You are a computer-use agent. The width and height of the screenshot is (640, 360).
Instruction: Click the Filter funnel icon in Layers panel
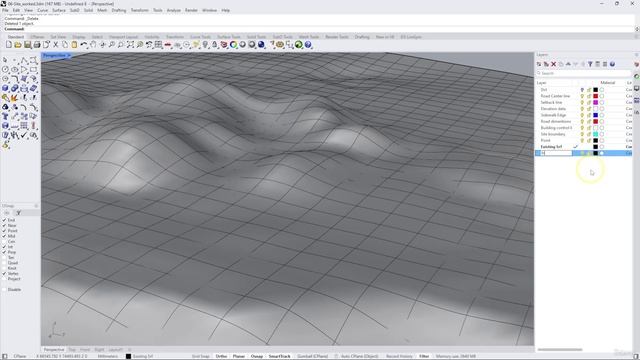click(590, 64)
